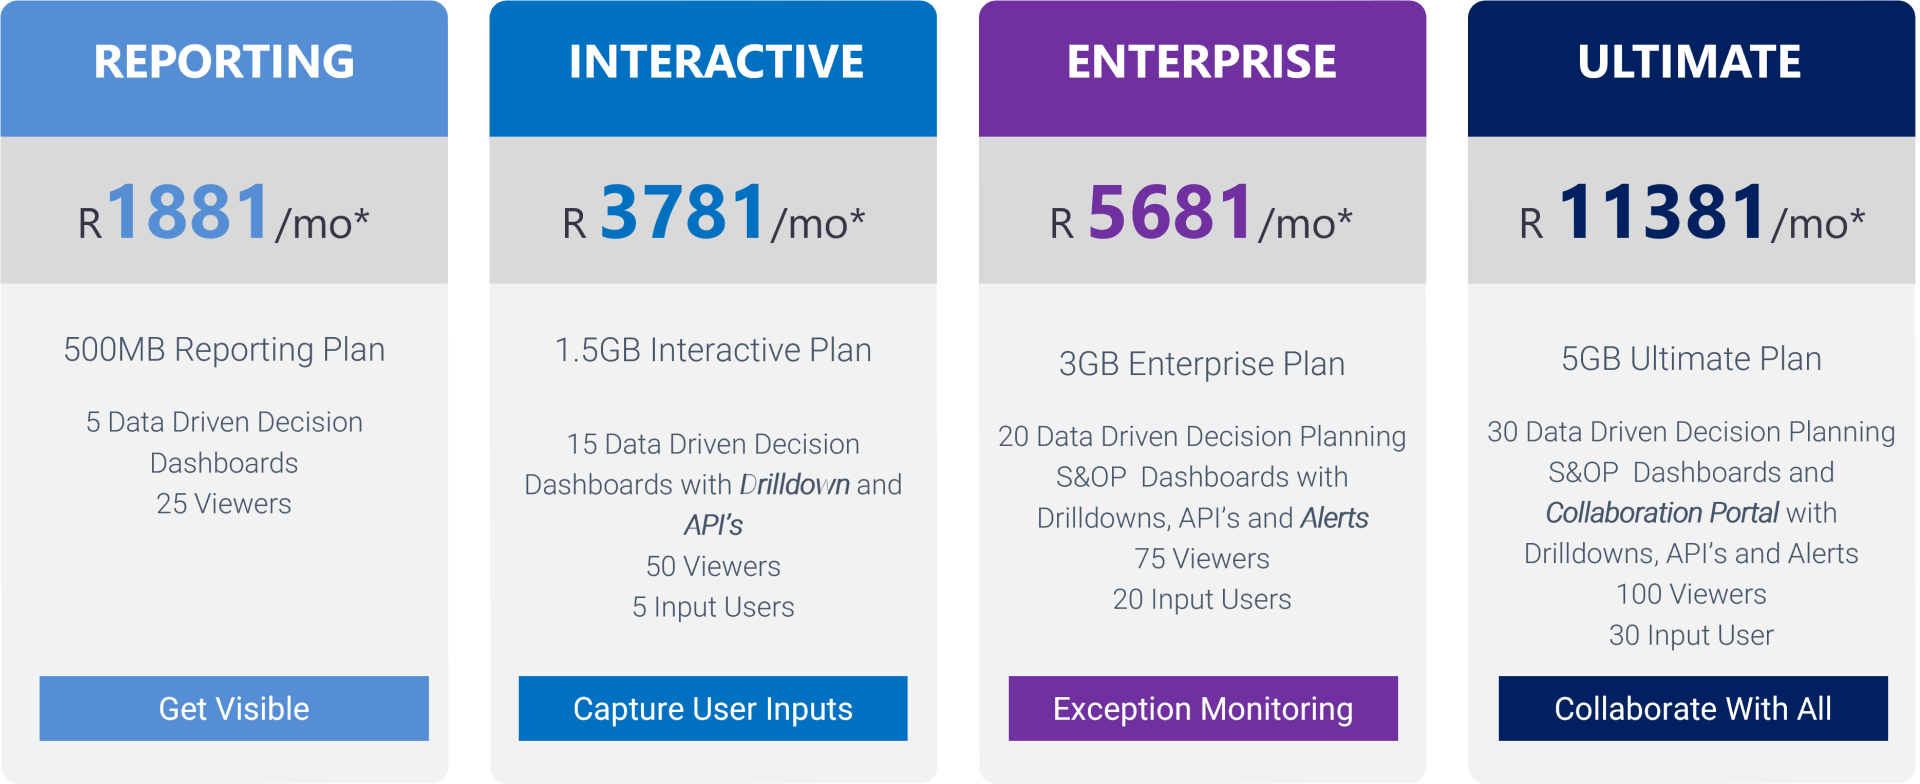Click the 25 Viewers line in Reporting
The width and height of the screenshot is (1920, 784).
[x=224, y=504]
